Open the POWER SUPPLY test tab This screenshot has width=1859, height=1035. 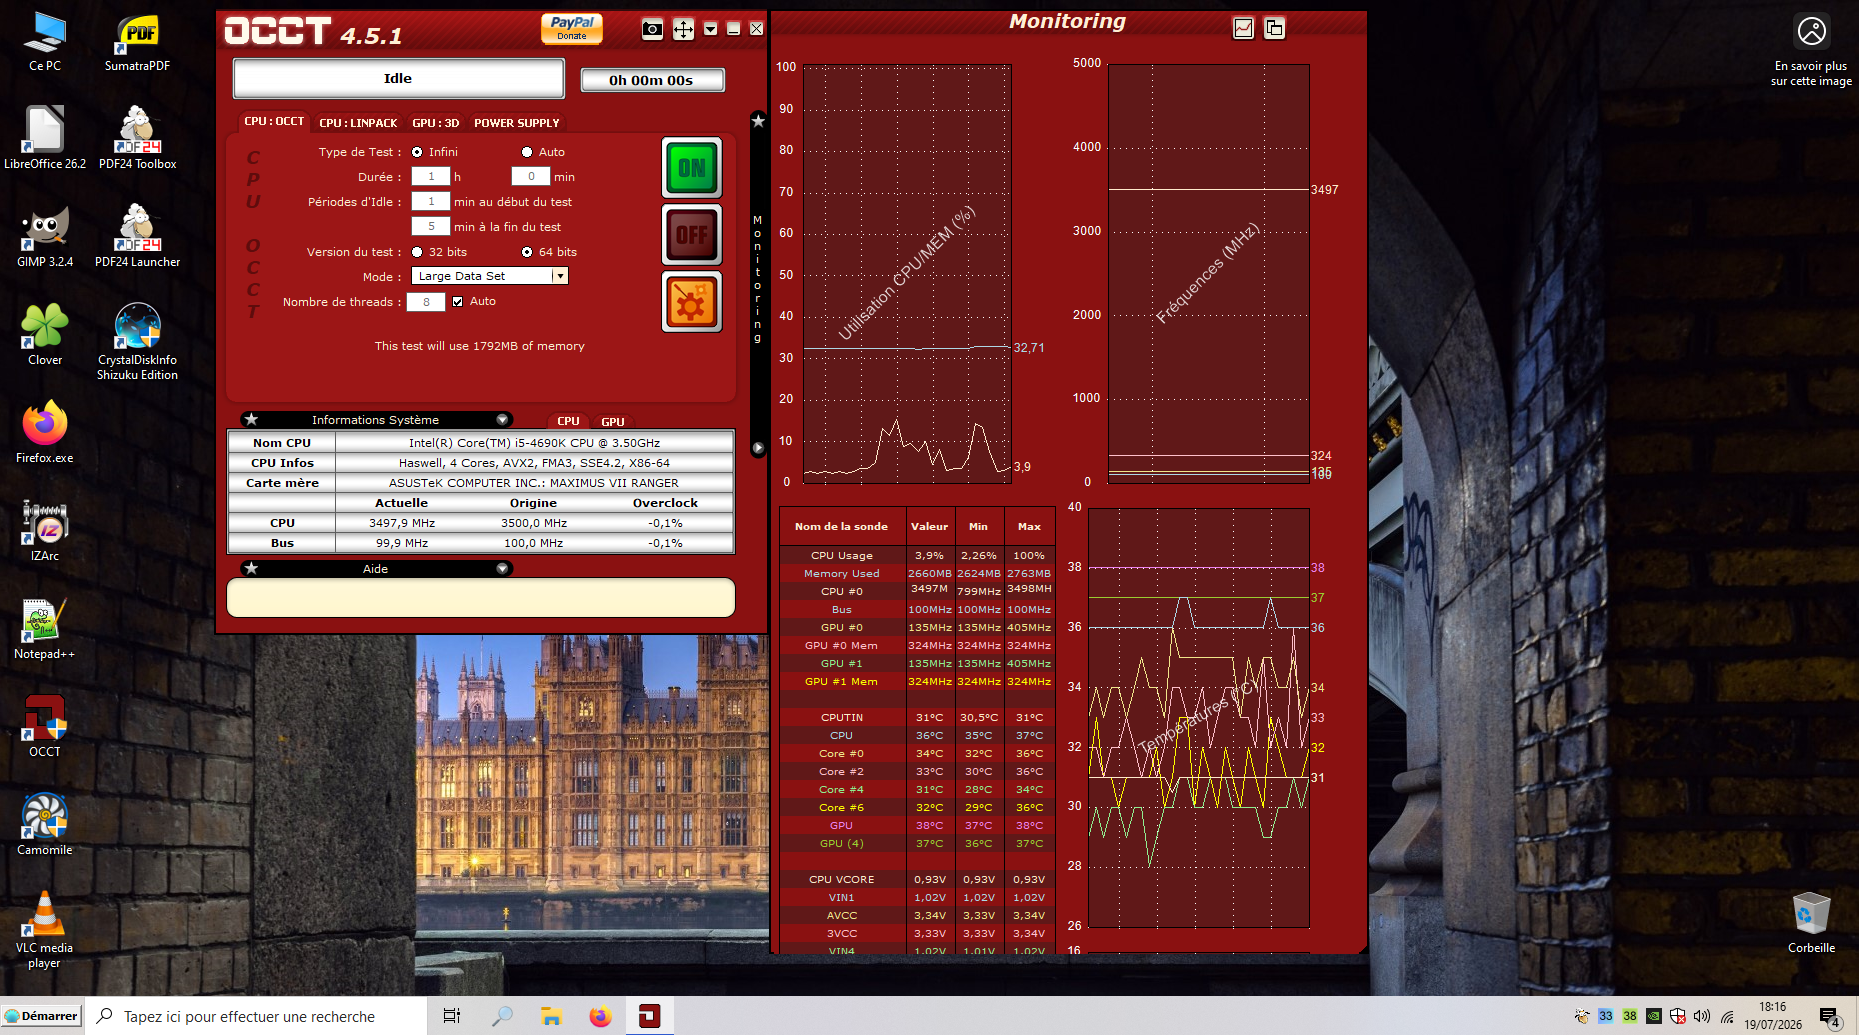(517, 123)
